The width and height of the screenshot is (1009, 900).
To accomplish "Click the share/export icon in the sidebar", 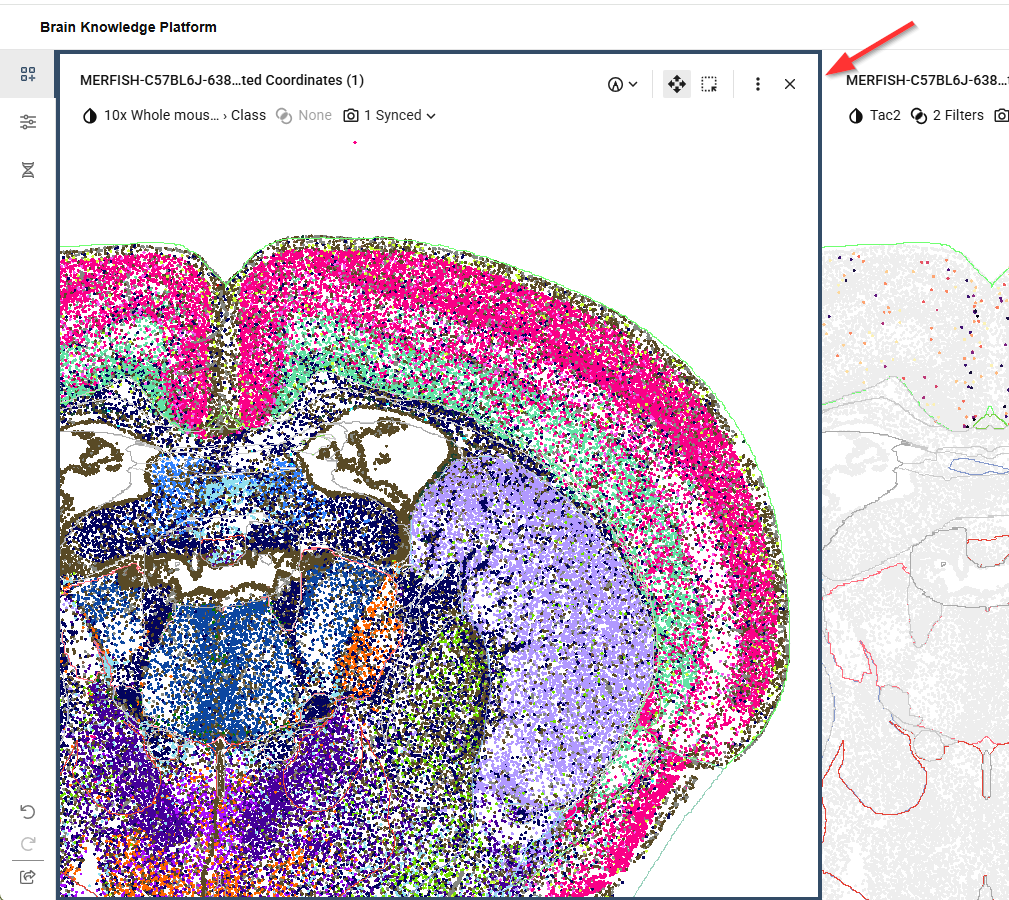I will click(28, 877).
